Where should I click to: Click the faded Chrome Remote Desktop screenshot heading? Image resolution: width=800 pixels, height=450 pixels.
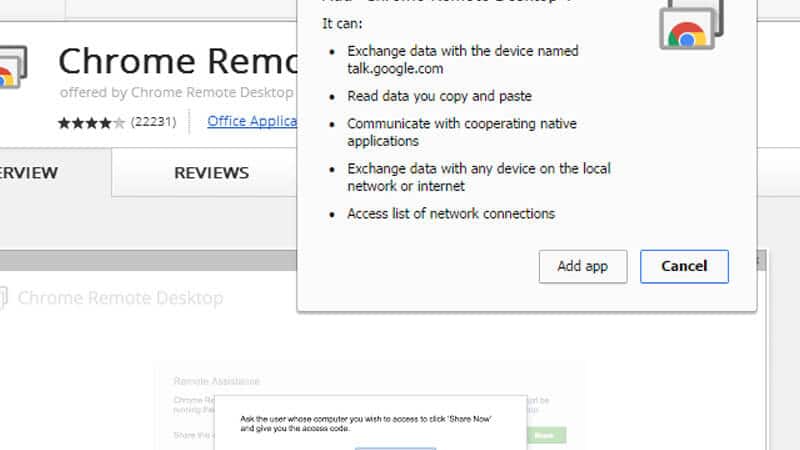click(120, 298)
